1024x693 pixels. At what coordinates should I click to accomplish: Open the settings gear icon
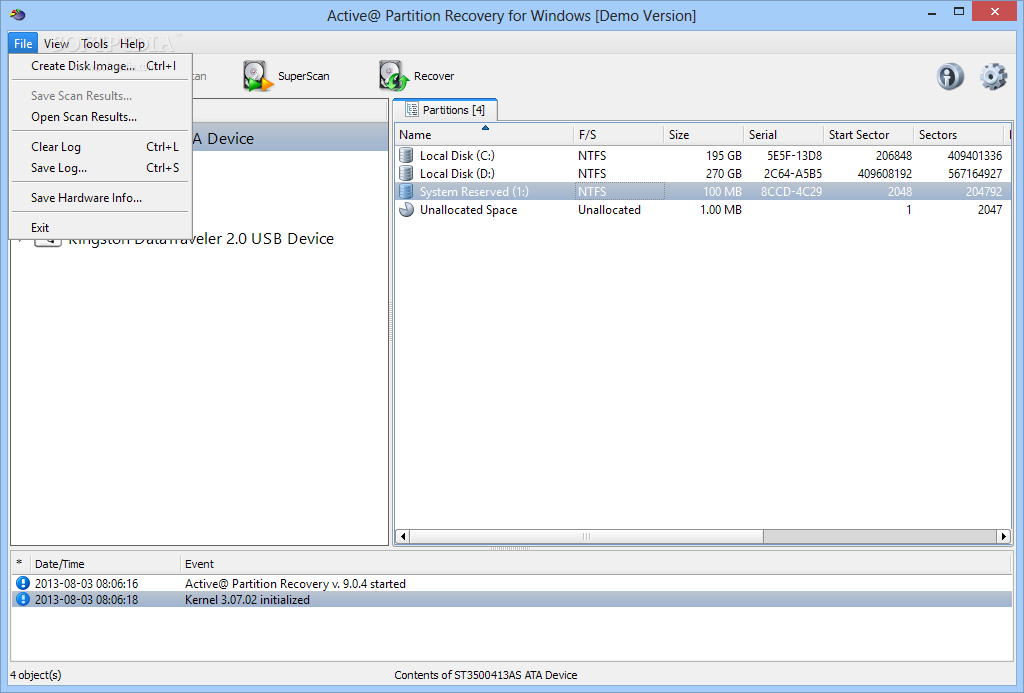tap(993, 76)
